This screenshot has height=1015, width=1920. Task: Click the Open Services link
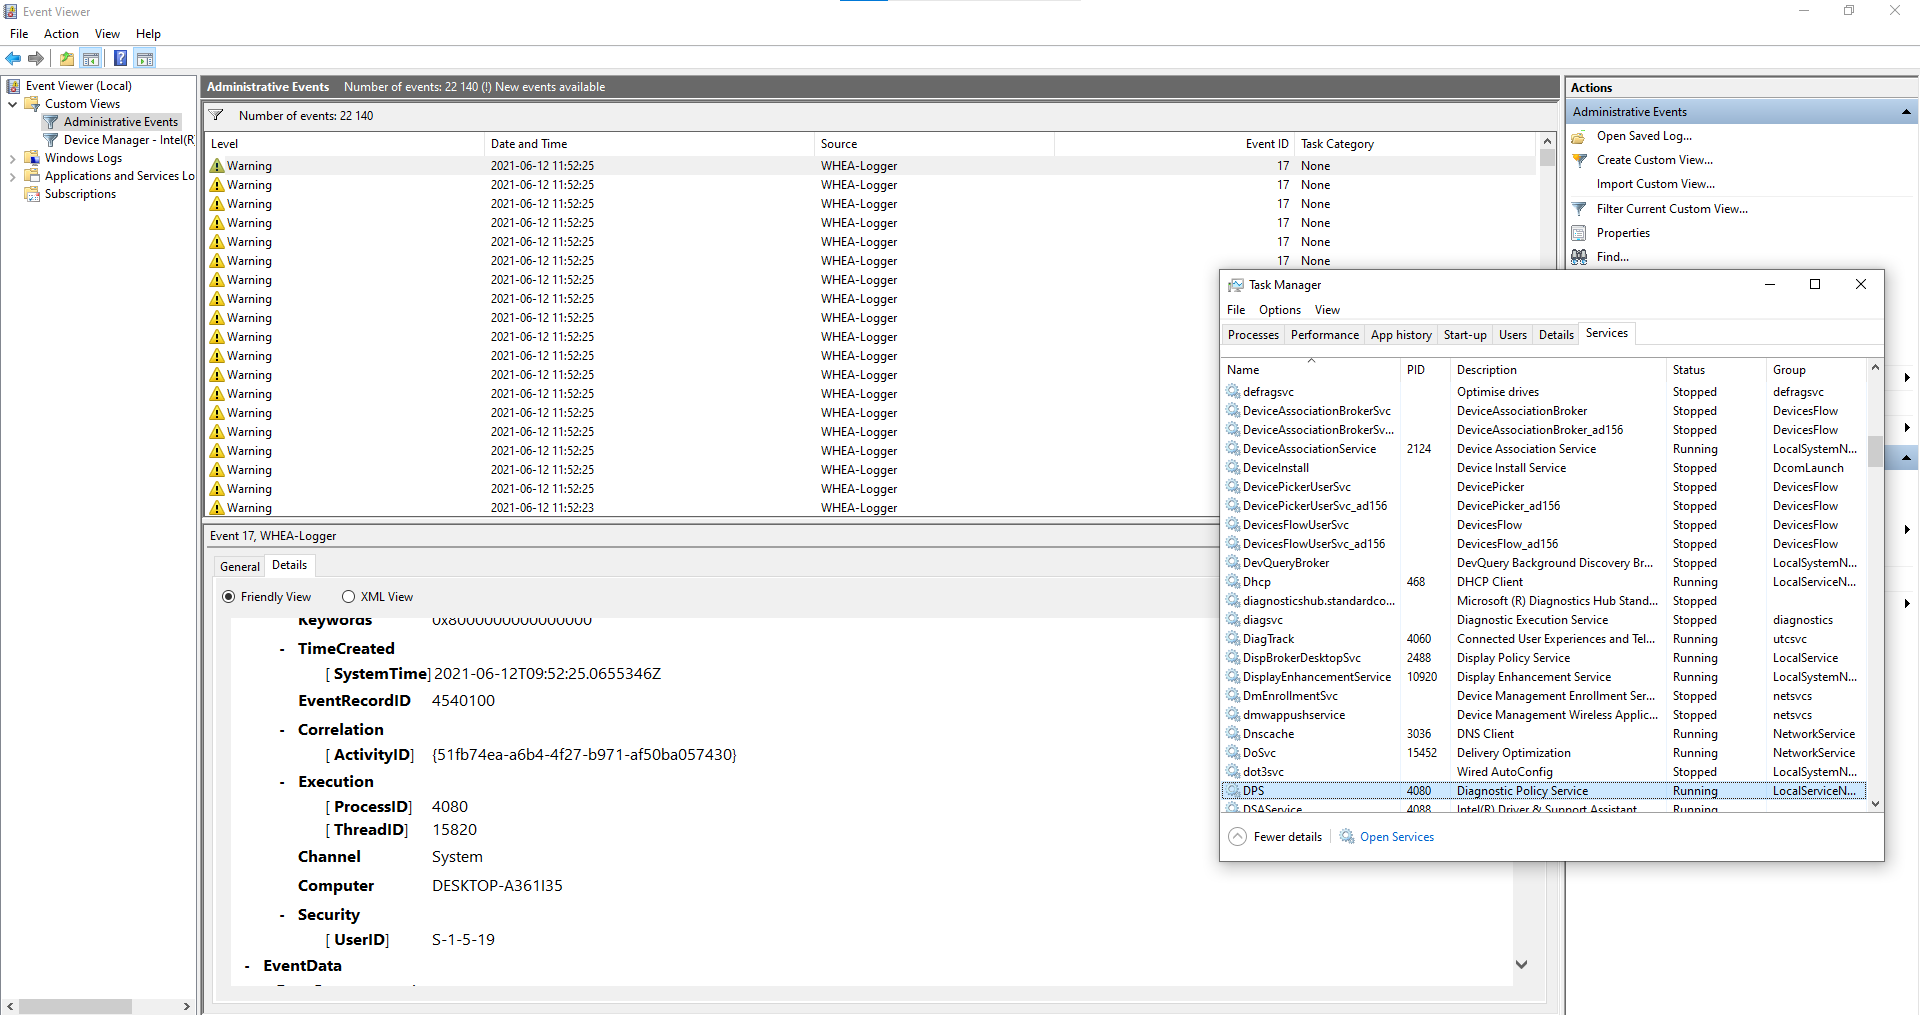[1396, 836]
